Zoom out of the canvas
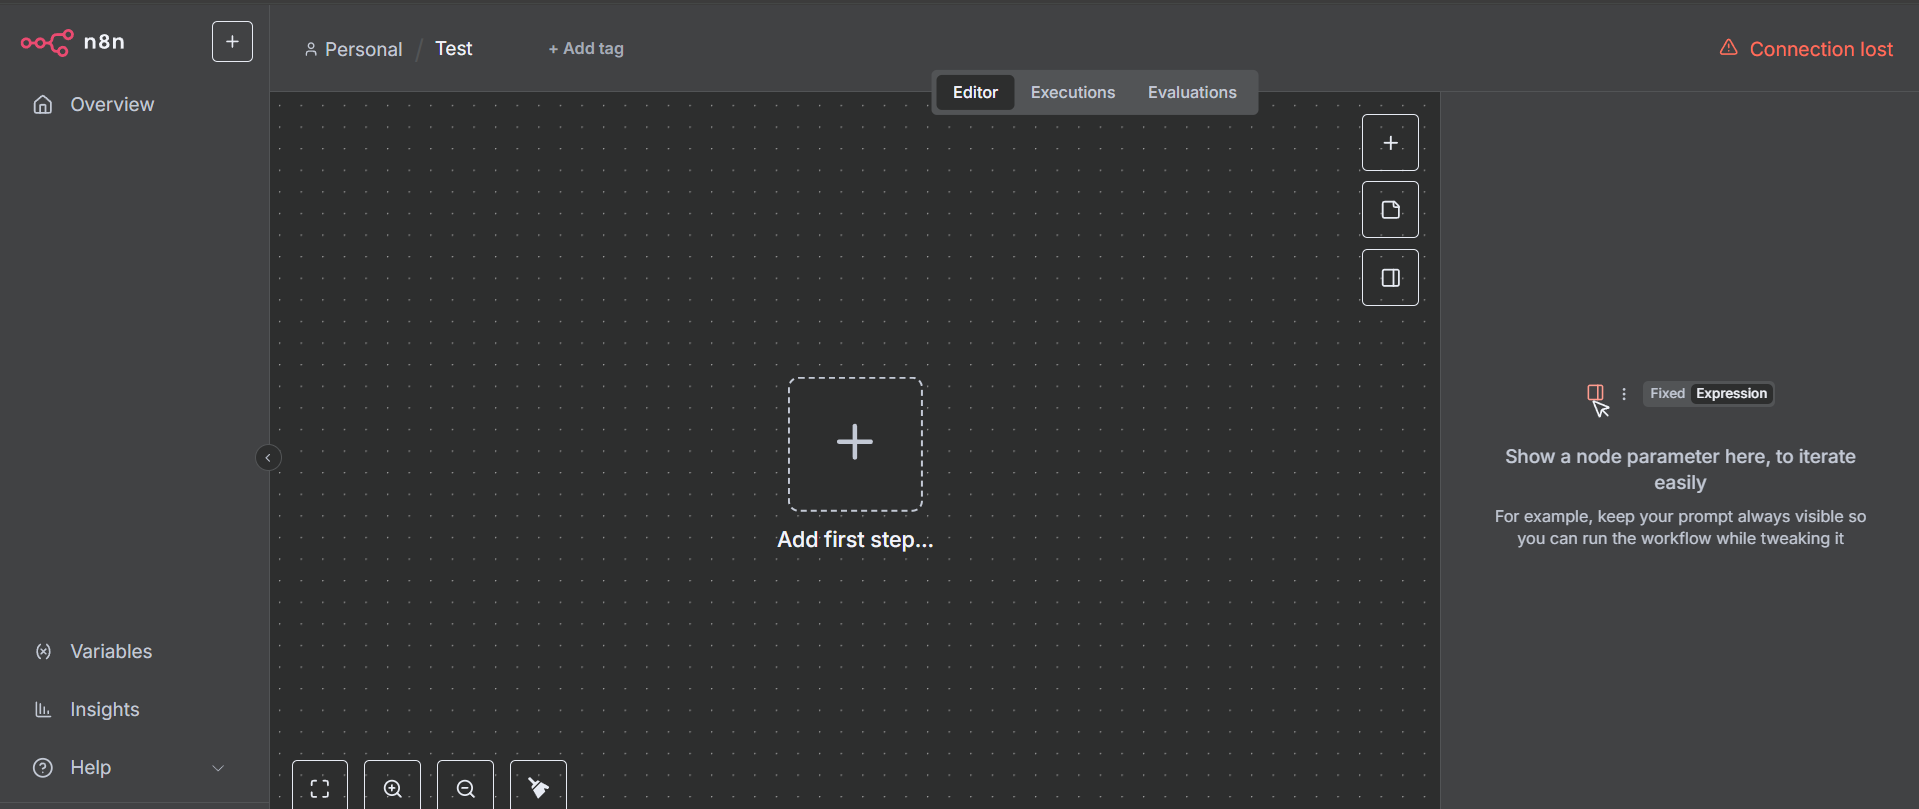The image size is (1919, 809). (x=465, y=787)
